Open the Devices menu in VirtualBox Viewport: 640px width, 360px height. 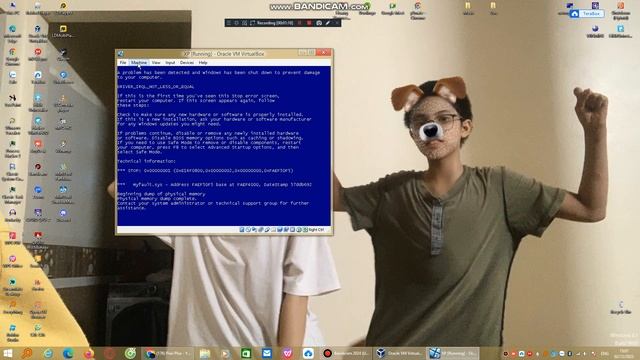coord(187,63)
